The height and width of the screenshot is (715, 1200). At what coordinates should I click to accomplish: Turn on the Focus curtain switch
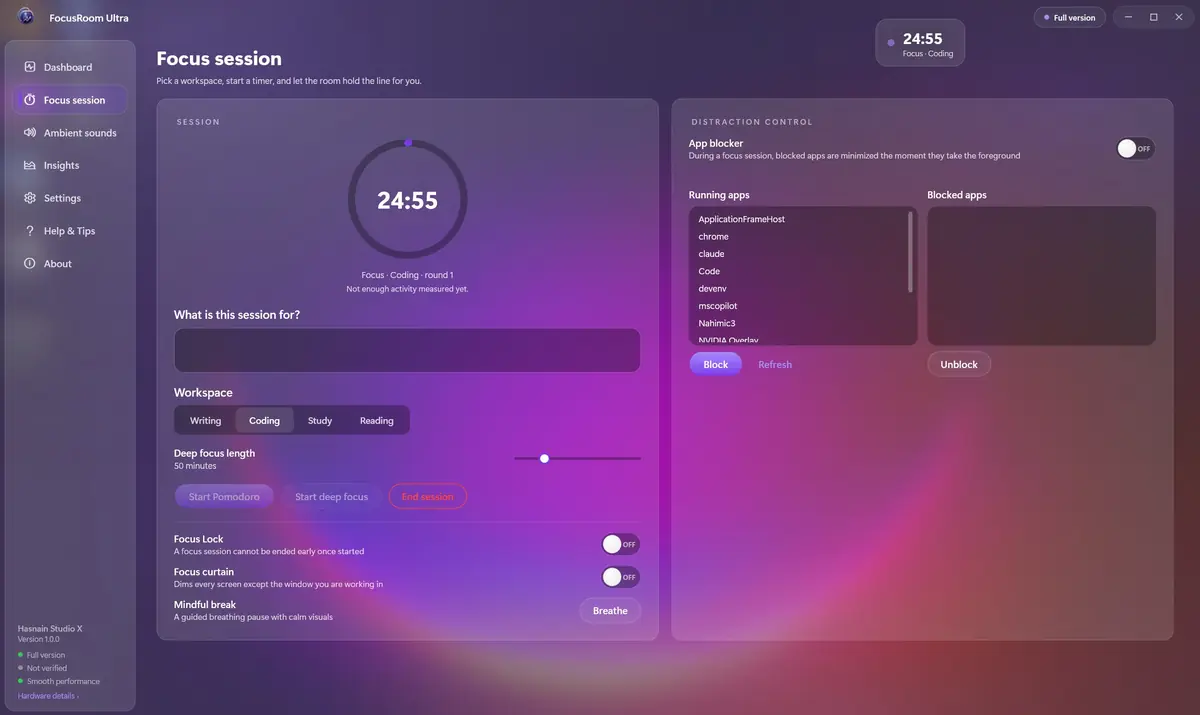click(620, 577)
